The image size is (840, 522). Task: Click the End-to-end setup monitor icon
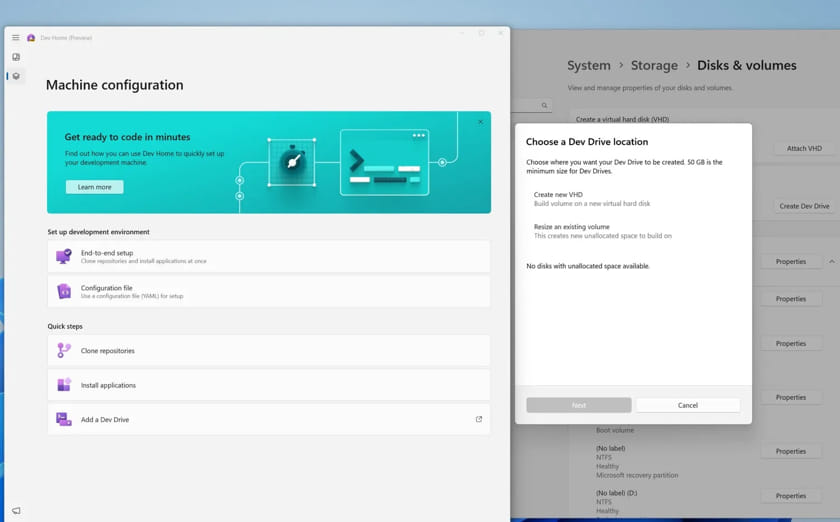point(64,256)
